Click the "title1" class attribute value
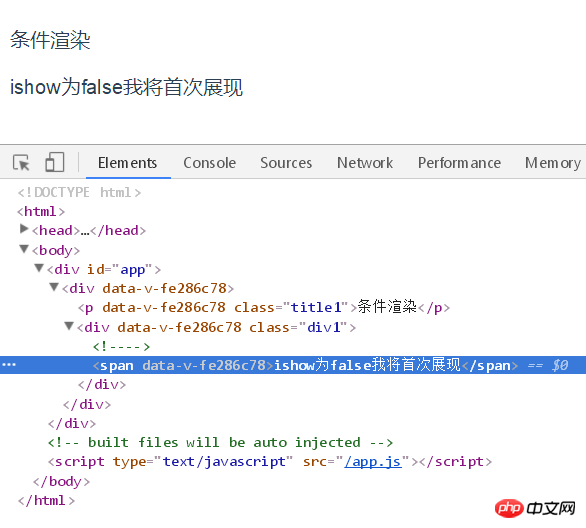 pyautogui.click(x=316, y=308)
